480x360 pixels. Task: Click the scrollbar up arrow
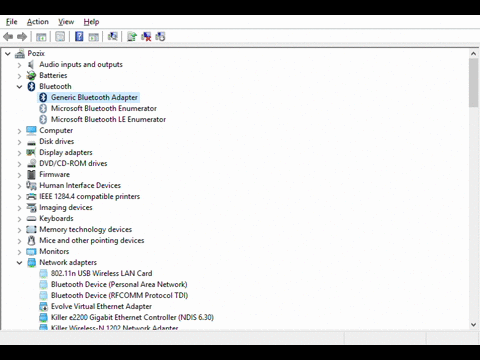tap(473, 53)
